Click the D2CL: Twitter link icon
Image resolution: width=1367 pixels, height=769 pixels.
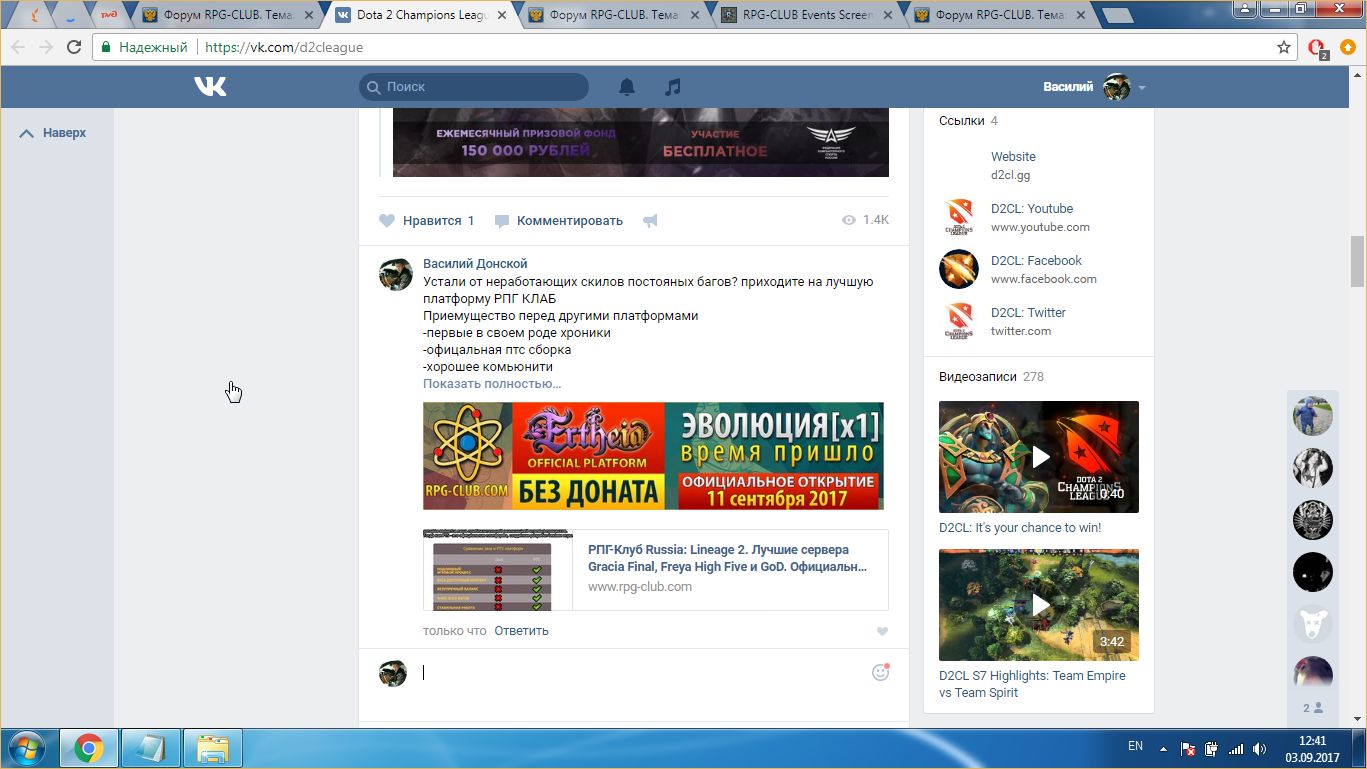click(959, 321)
